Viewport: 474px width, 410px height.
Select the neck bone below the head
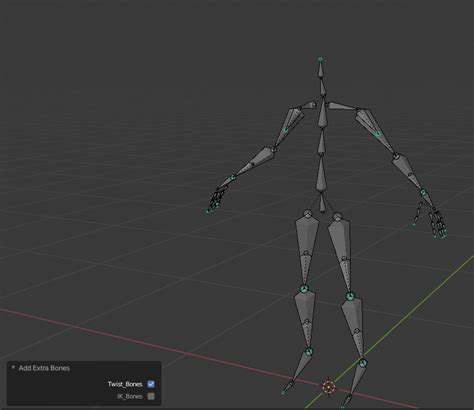(x=323, y=87)
